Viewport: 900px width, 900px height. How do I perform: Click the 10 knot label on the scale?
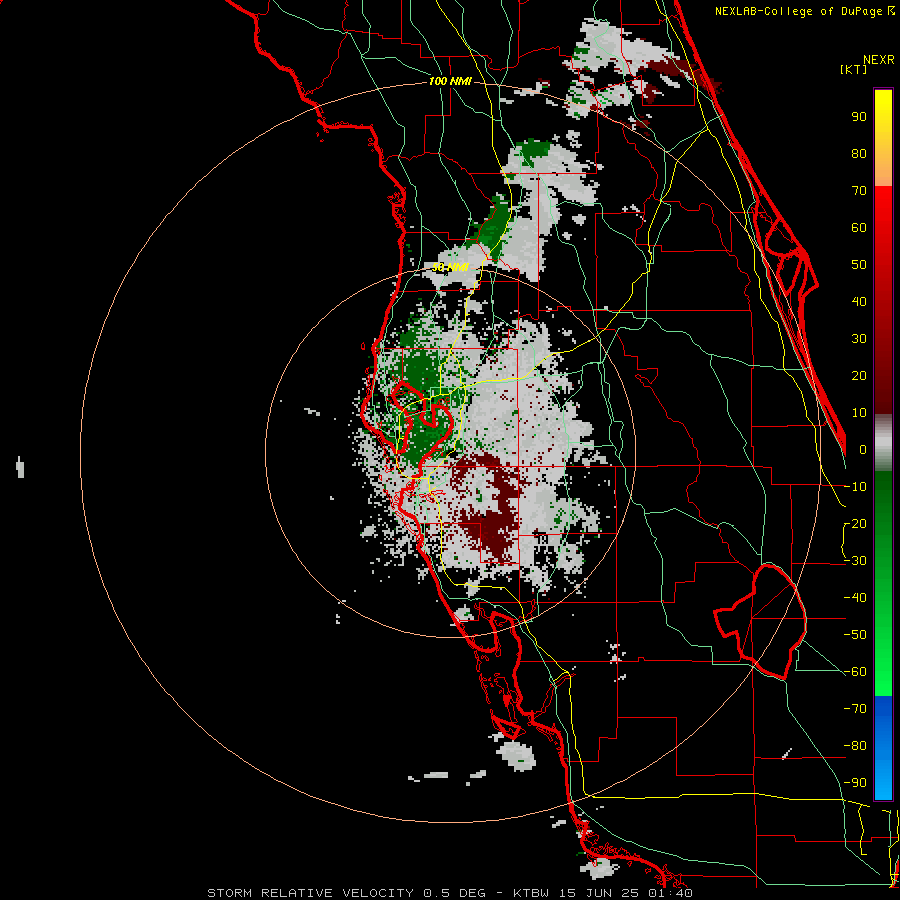tap(859, 413)
